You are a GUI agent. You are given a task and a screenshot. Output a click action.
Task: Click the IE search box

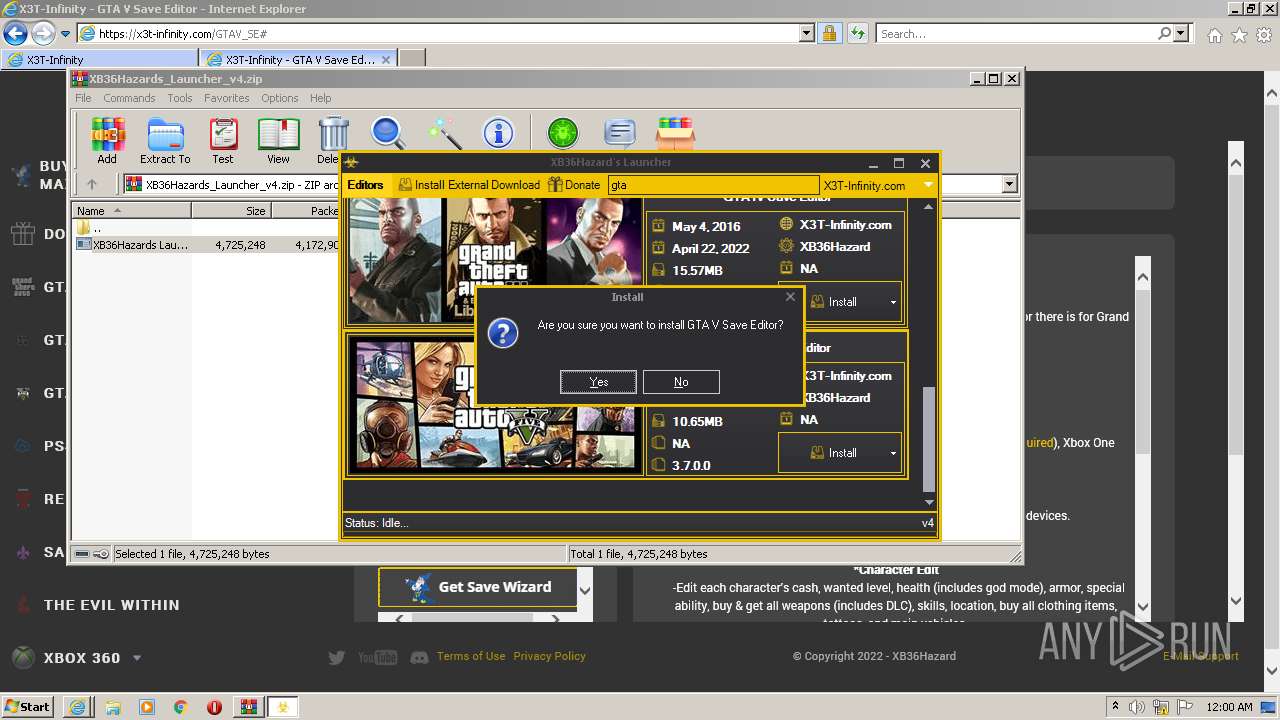(x=1017, y=34)
